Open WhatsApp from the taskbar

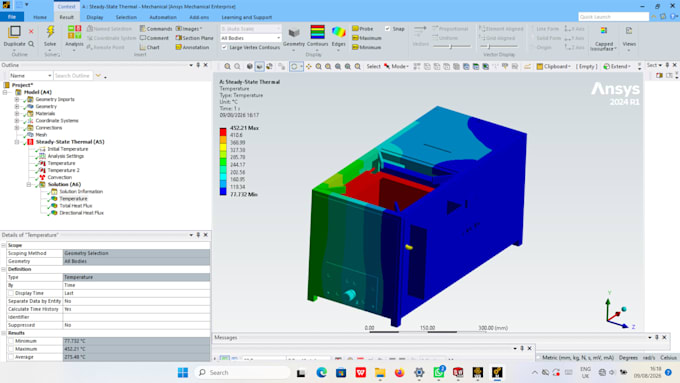tap(438, 373)
